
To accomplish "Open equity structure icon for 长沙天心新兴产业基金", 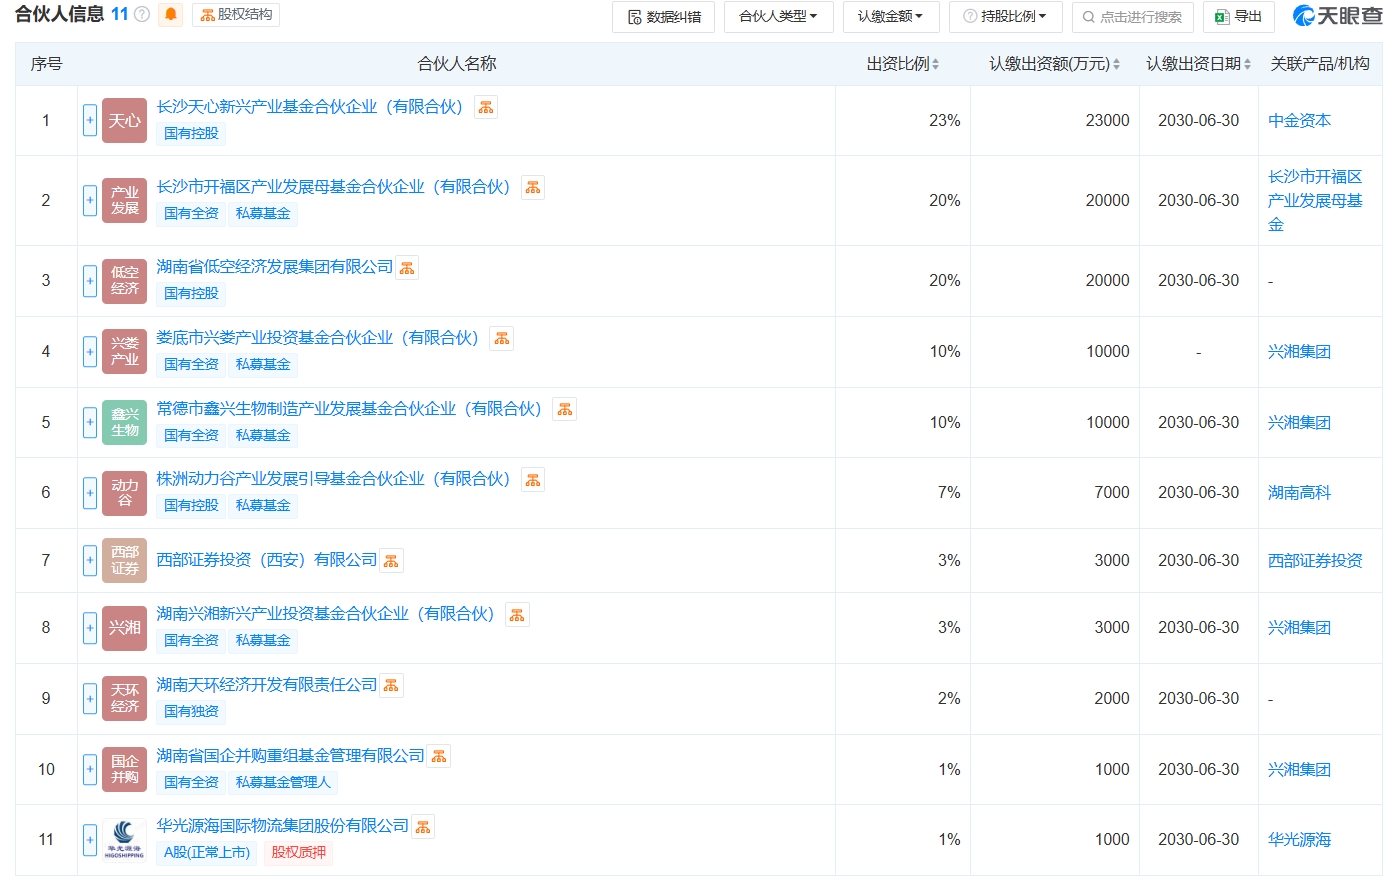I will pos(486,107).
